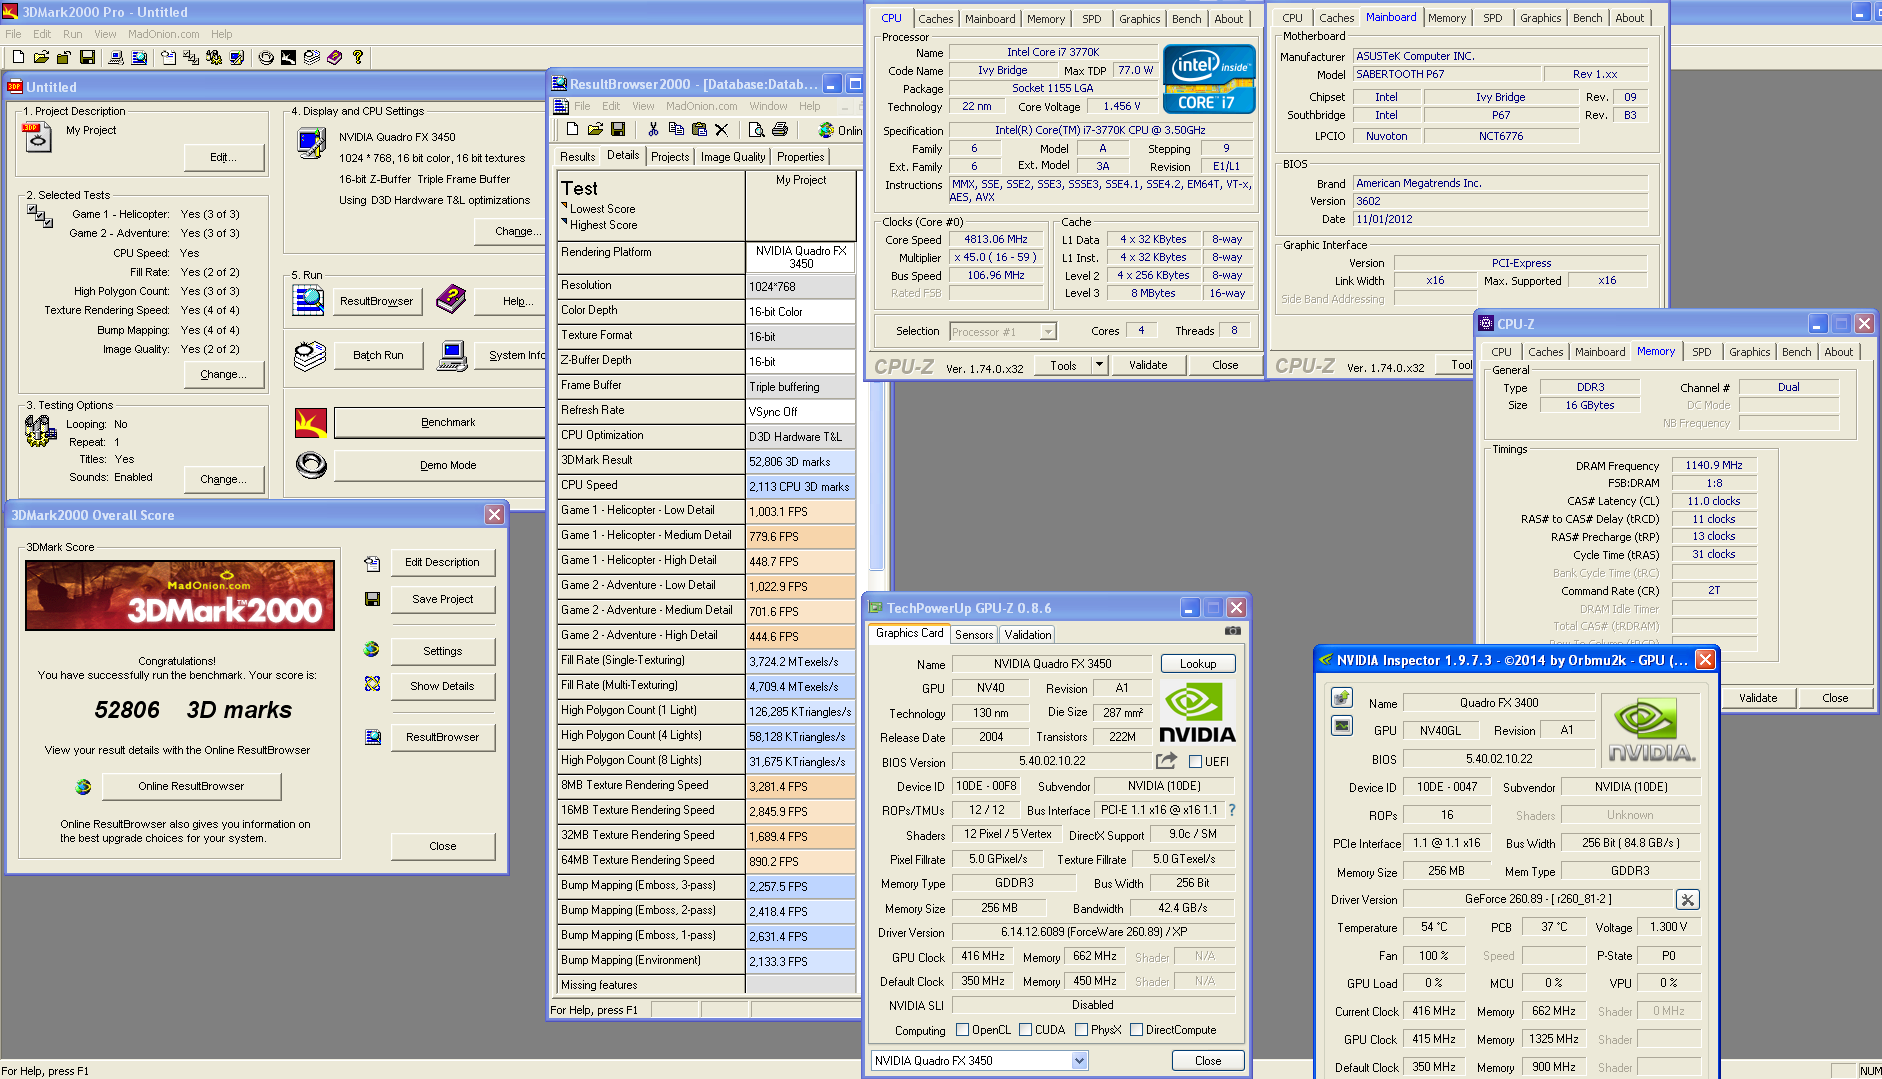Click Online ResultBrowser button
1882x1079 pixels.
pyautogui.click(x=191, y=787)
